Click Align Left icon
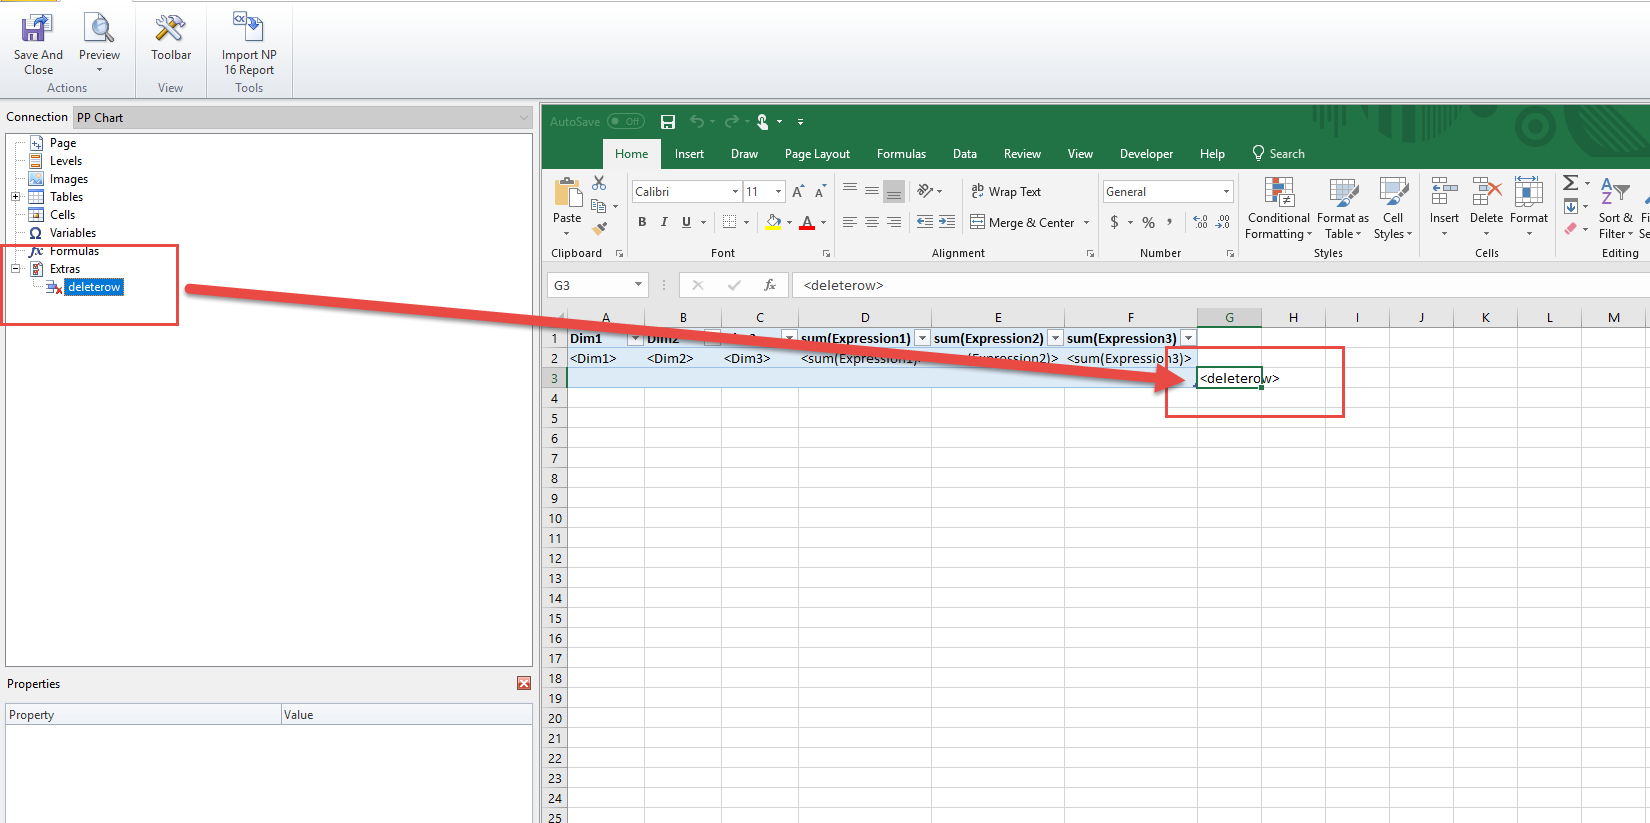 (850, 222)
